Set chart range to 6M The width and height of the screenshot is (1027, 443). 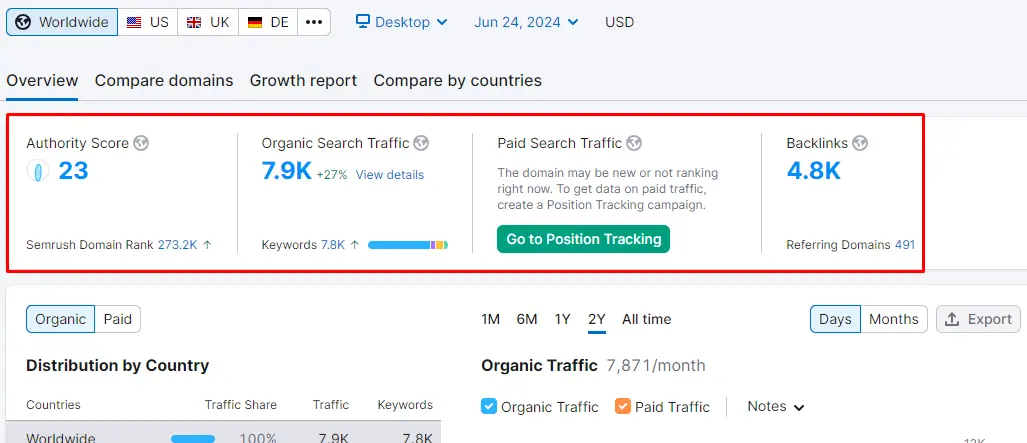point(527,319)
